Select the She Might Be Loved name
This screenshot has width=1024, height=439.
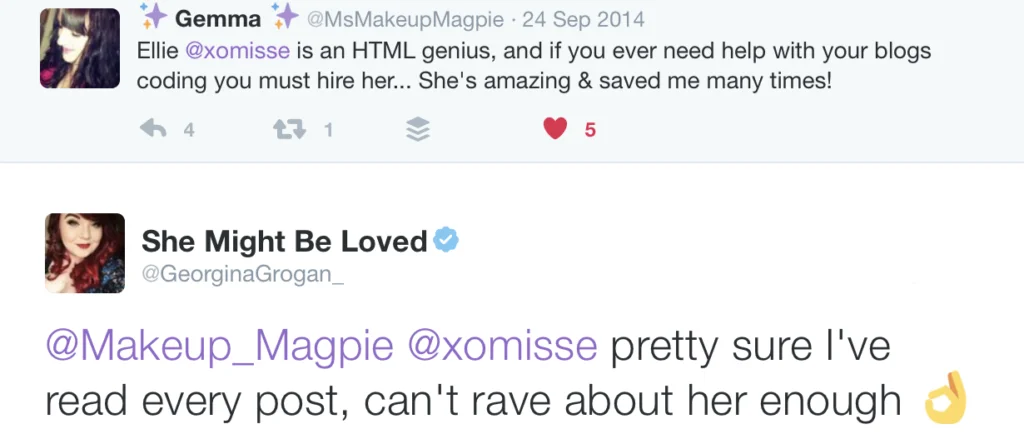[284, 241]
